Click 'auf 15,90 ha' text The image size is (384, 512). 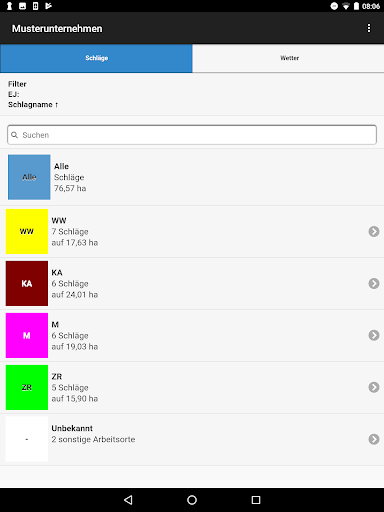coord(75,399)
